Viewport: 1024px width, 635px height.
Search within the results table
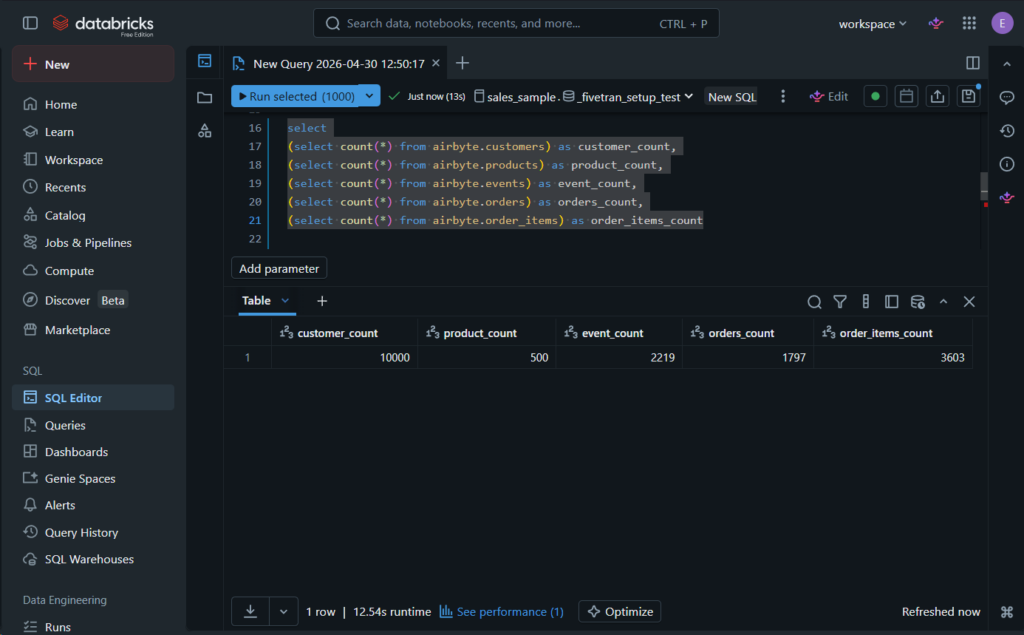pos(814,302)
